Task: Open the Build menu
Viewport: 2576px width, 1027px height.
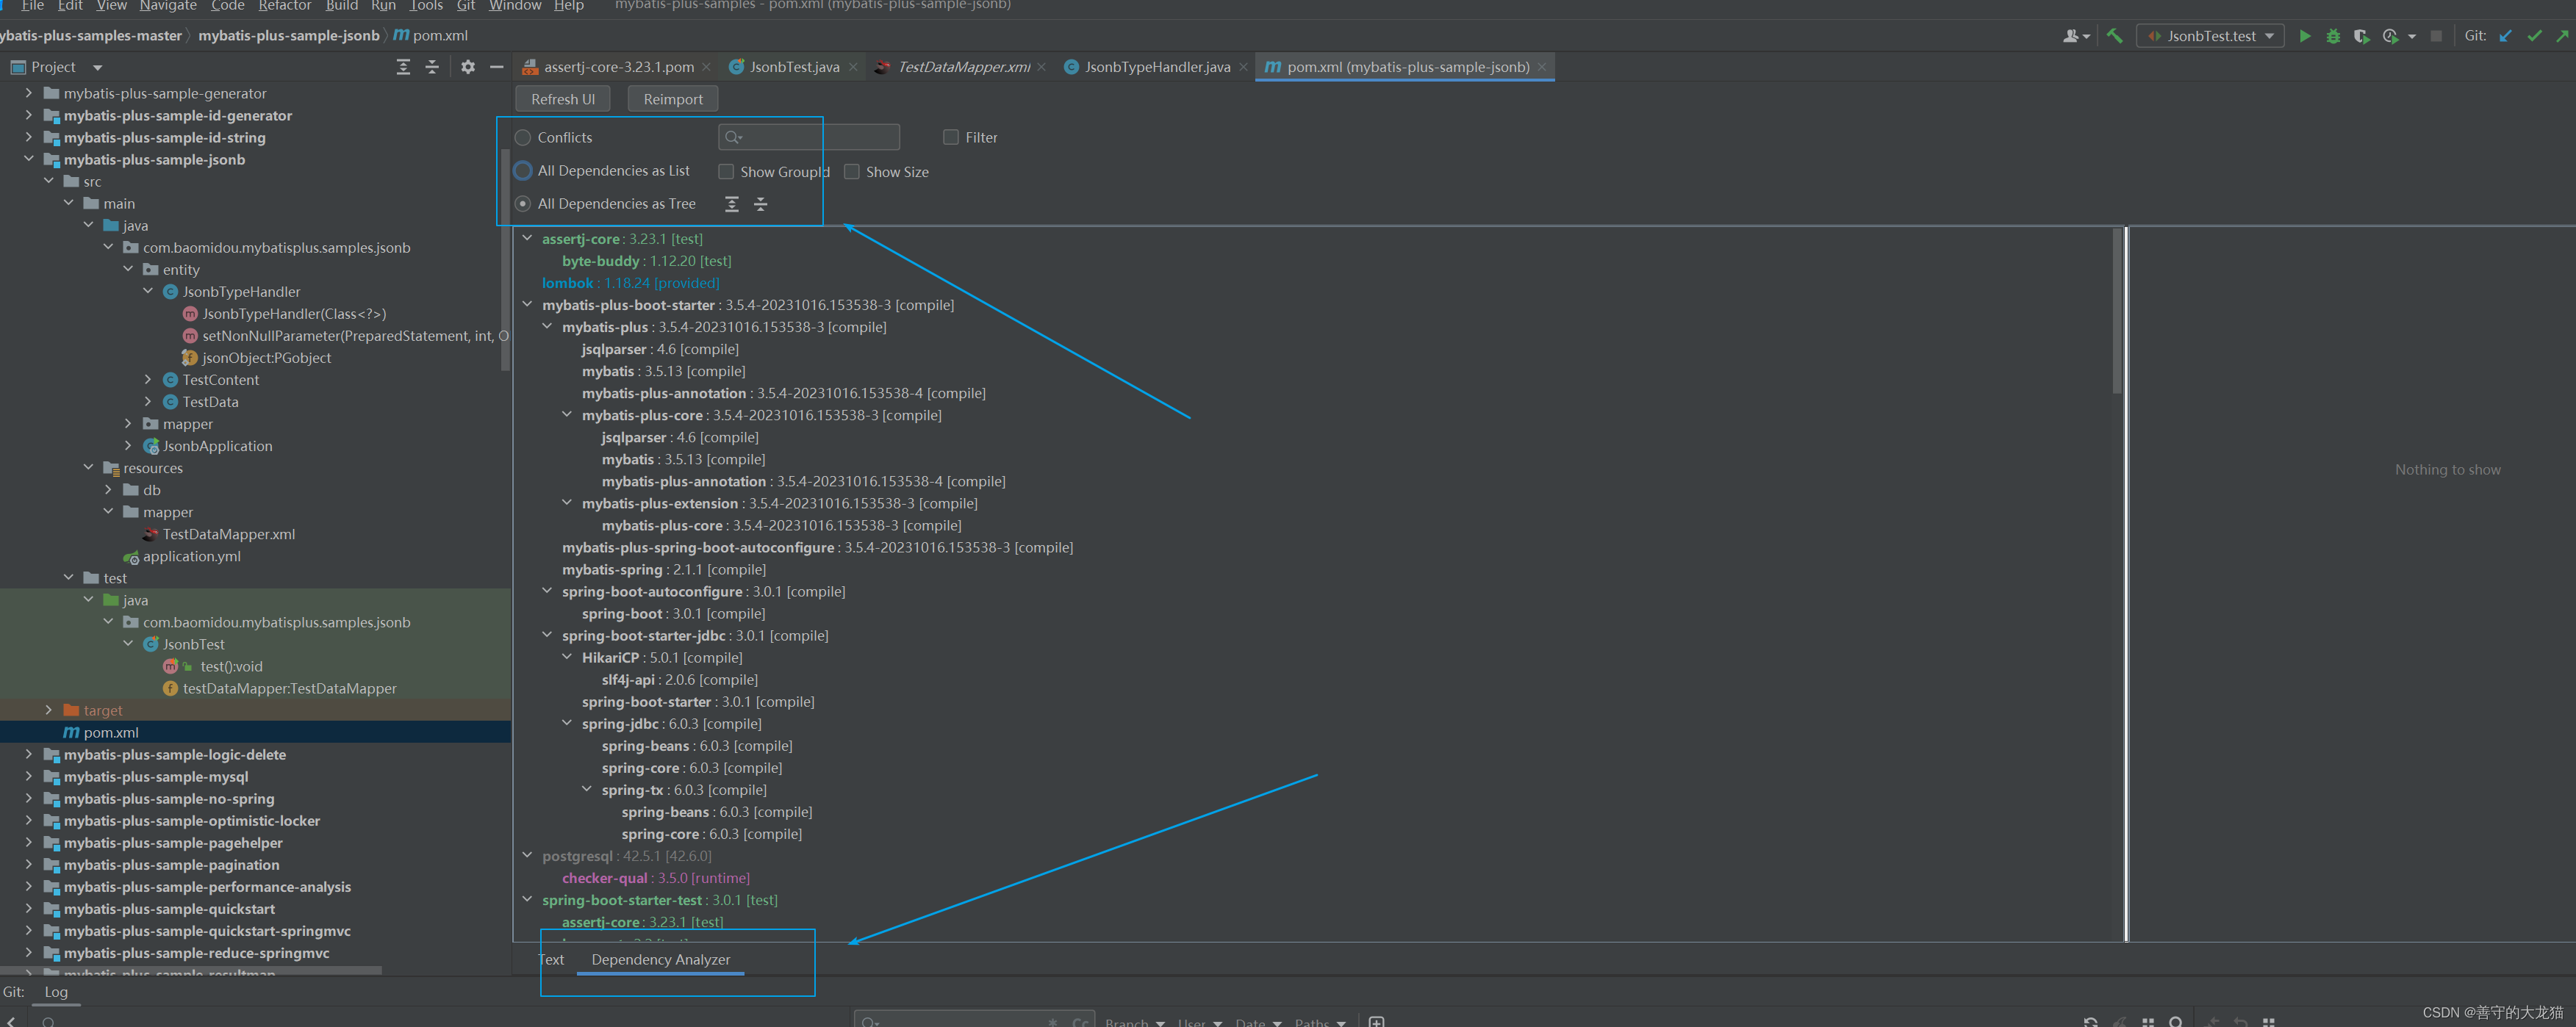Action: click(341, 6)
